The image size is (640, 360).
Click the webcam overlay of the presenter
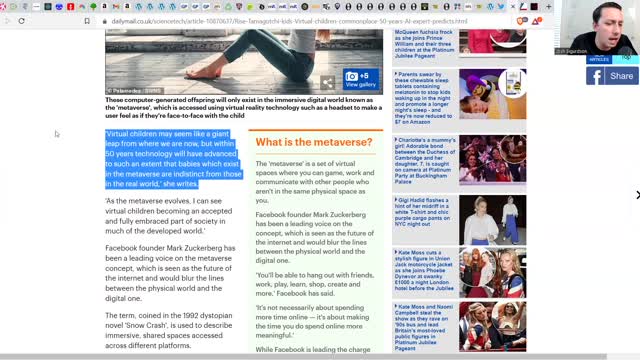pos(598,28)
